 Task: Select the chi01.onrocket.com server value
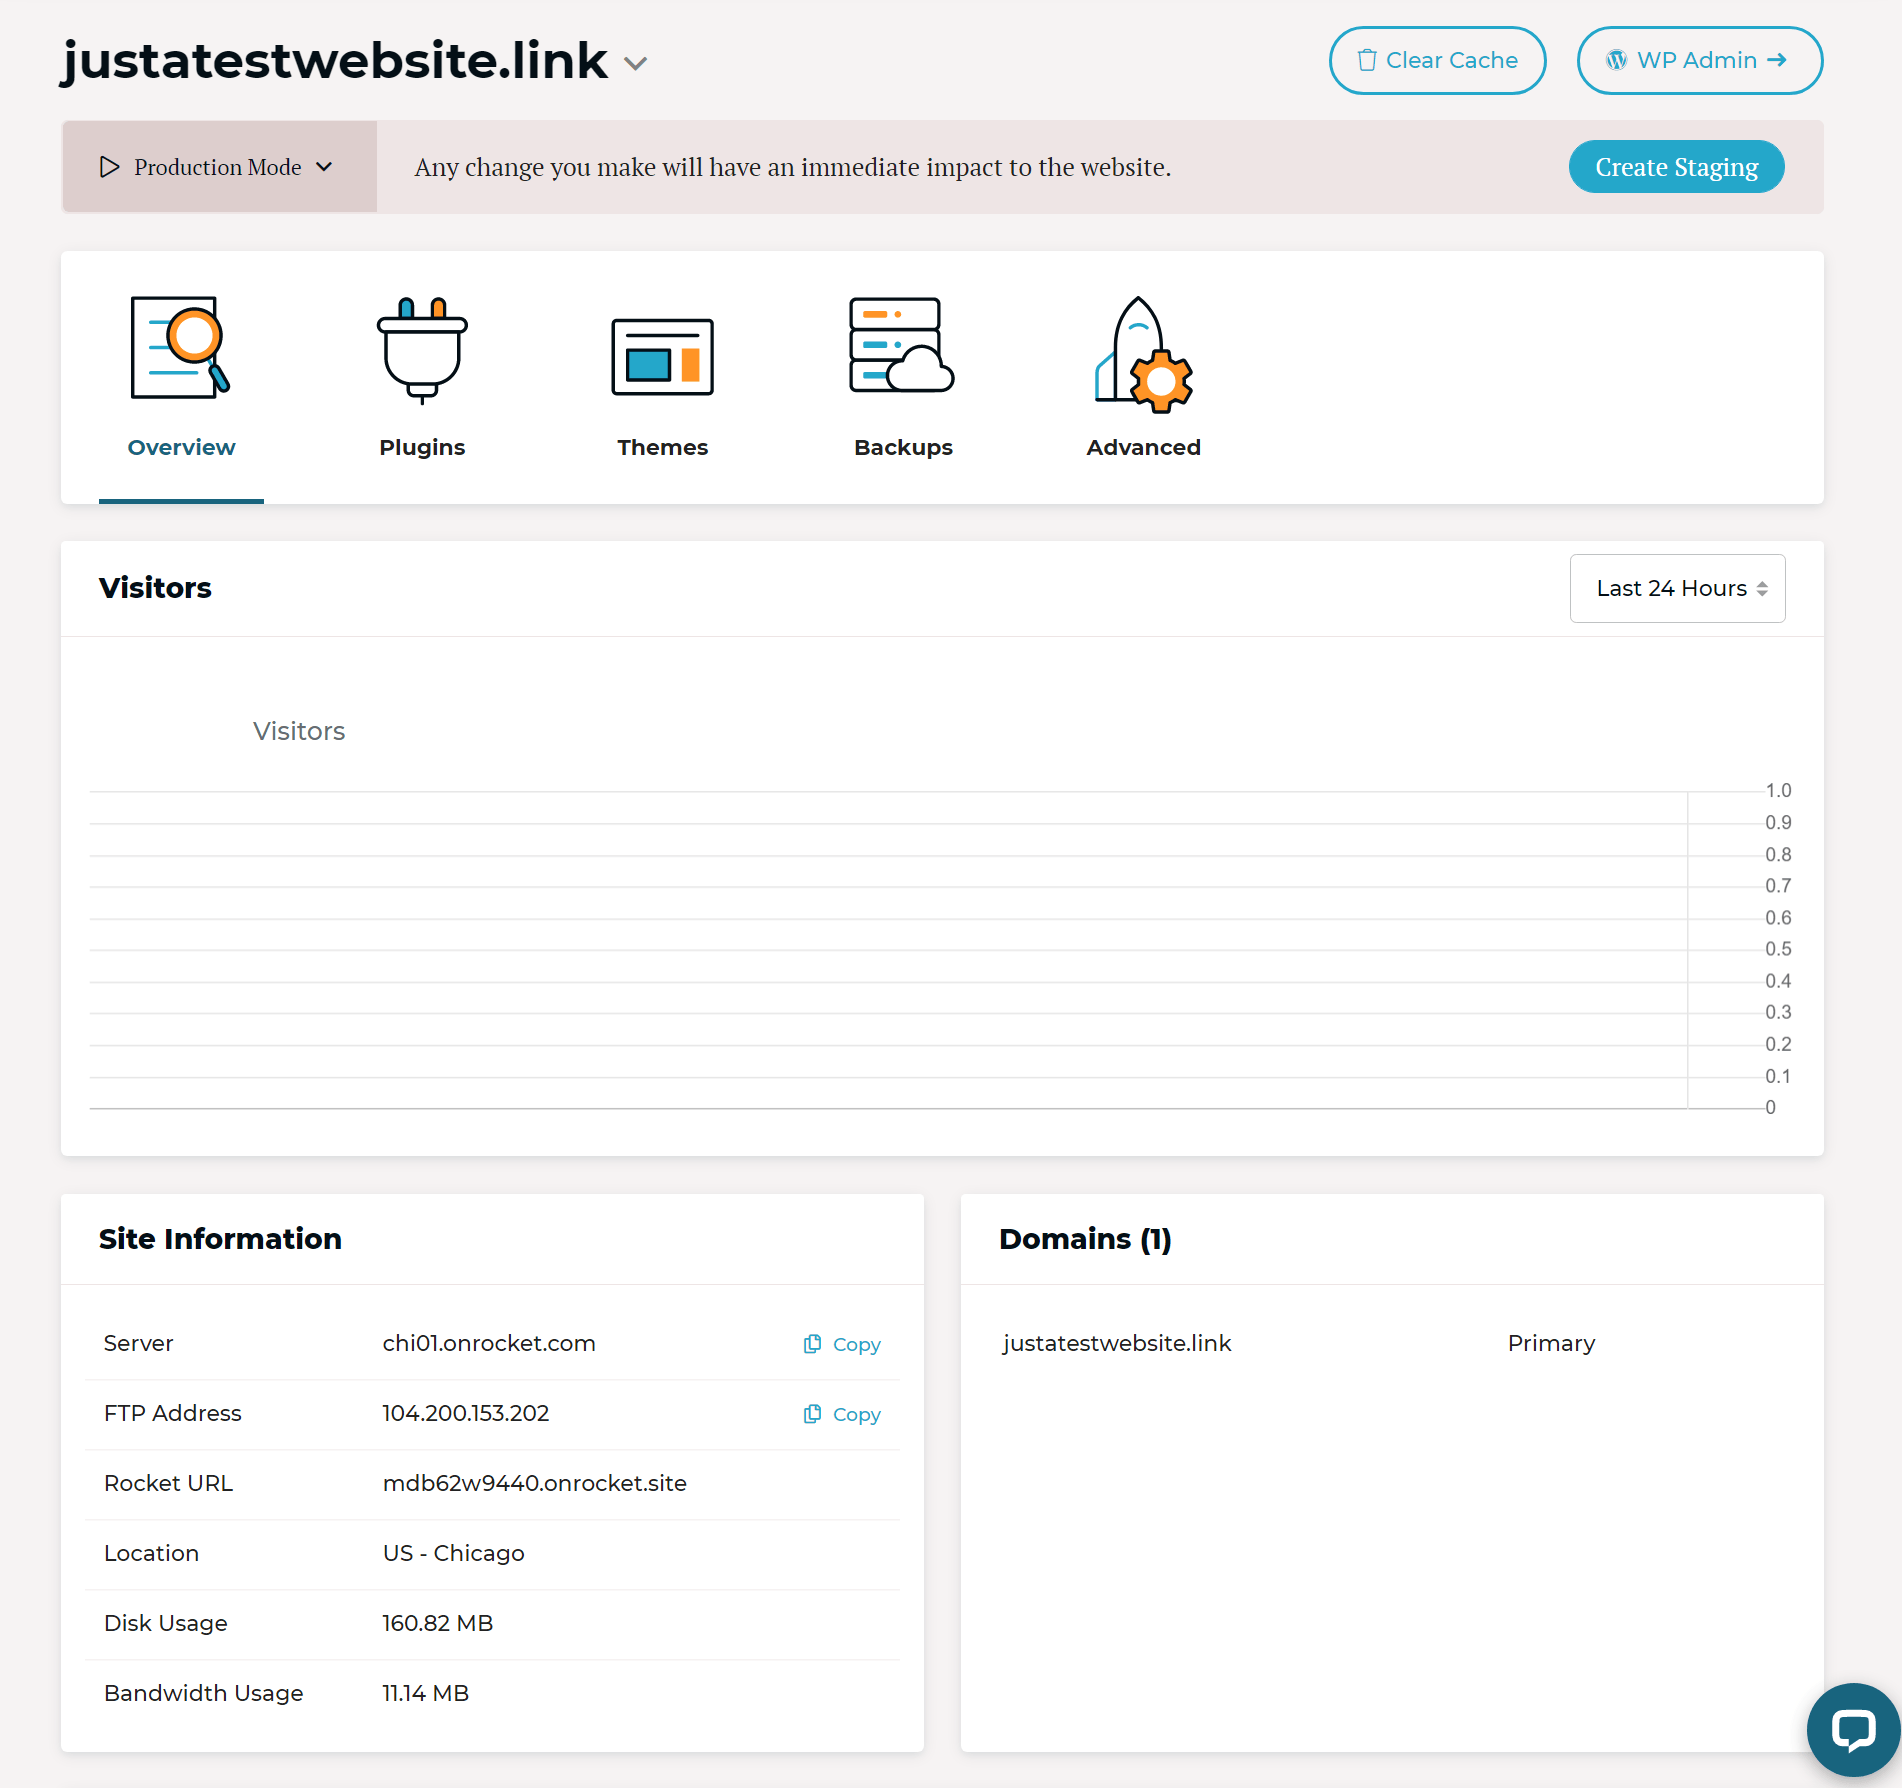point(489,1343)
